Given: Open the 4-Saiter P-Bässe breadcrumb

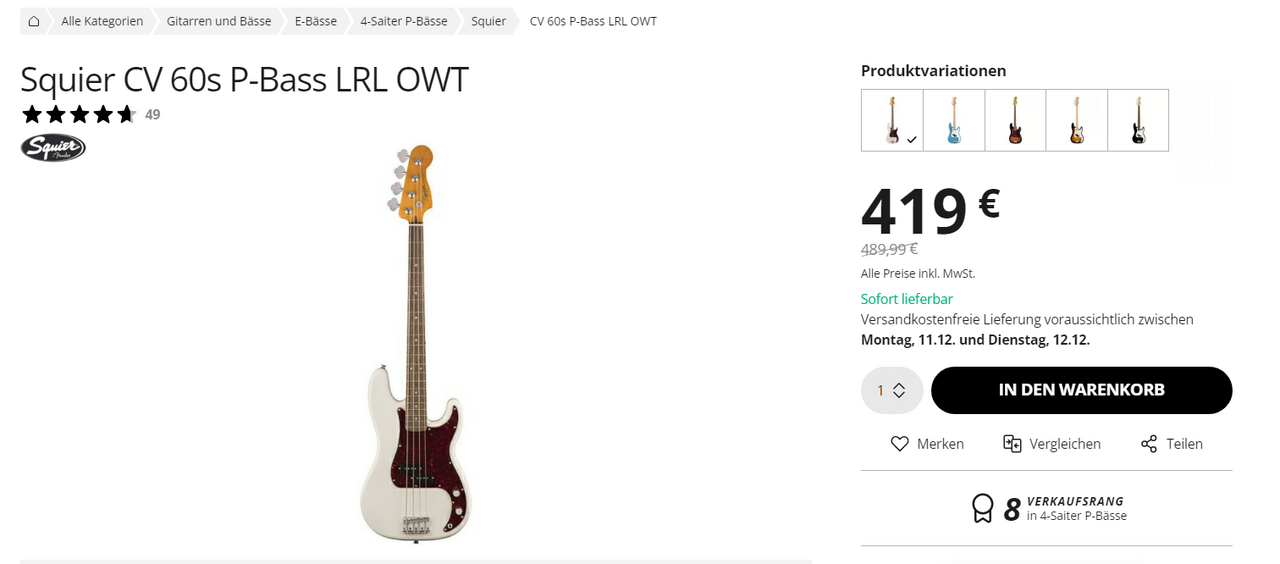Looking at the screenshot, I should coord(404,21).
